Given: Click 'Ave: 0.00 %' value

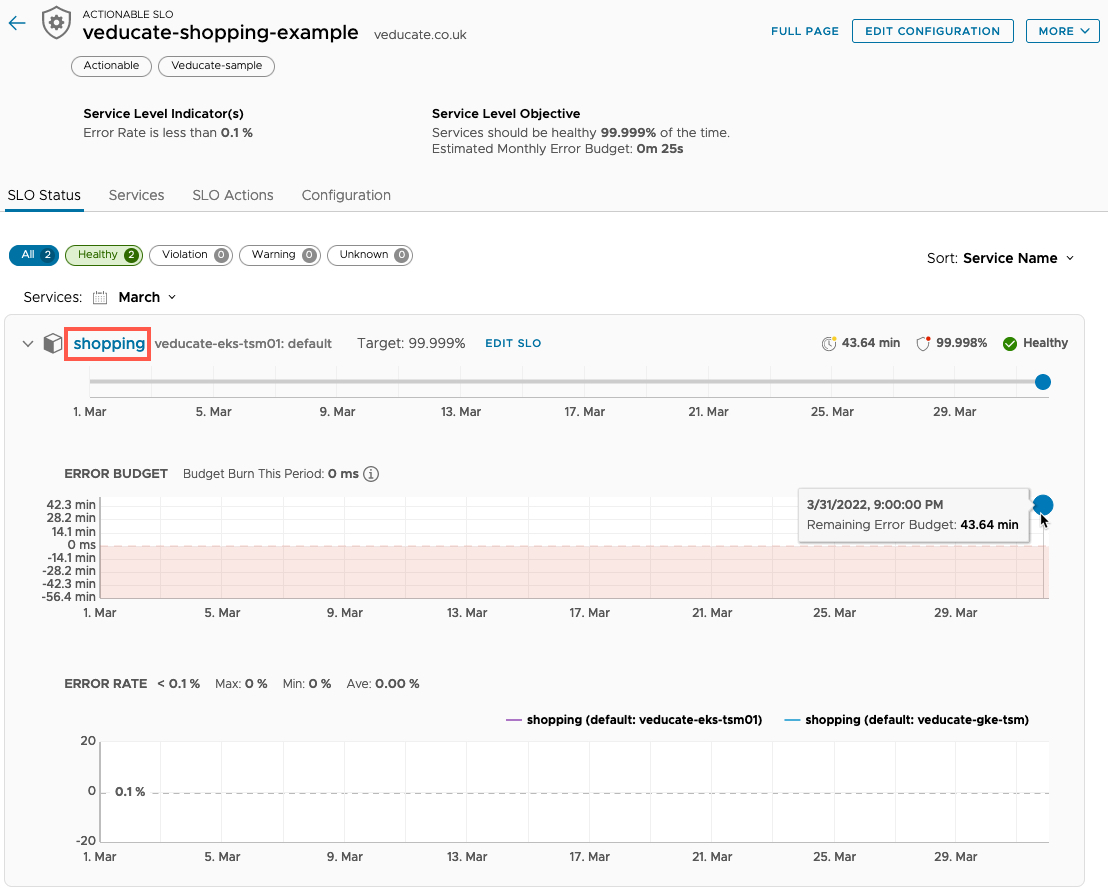Looking at the screenshot, I should coord(383,684).
